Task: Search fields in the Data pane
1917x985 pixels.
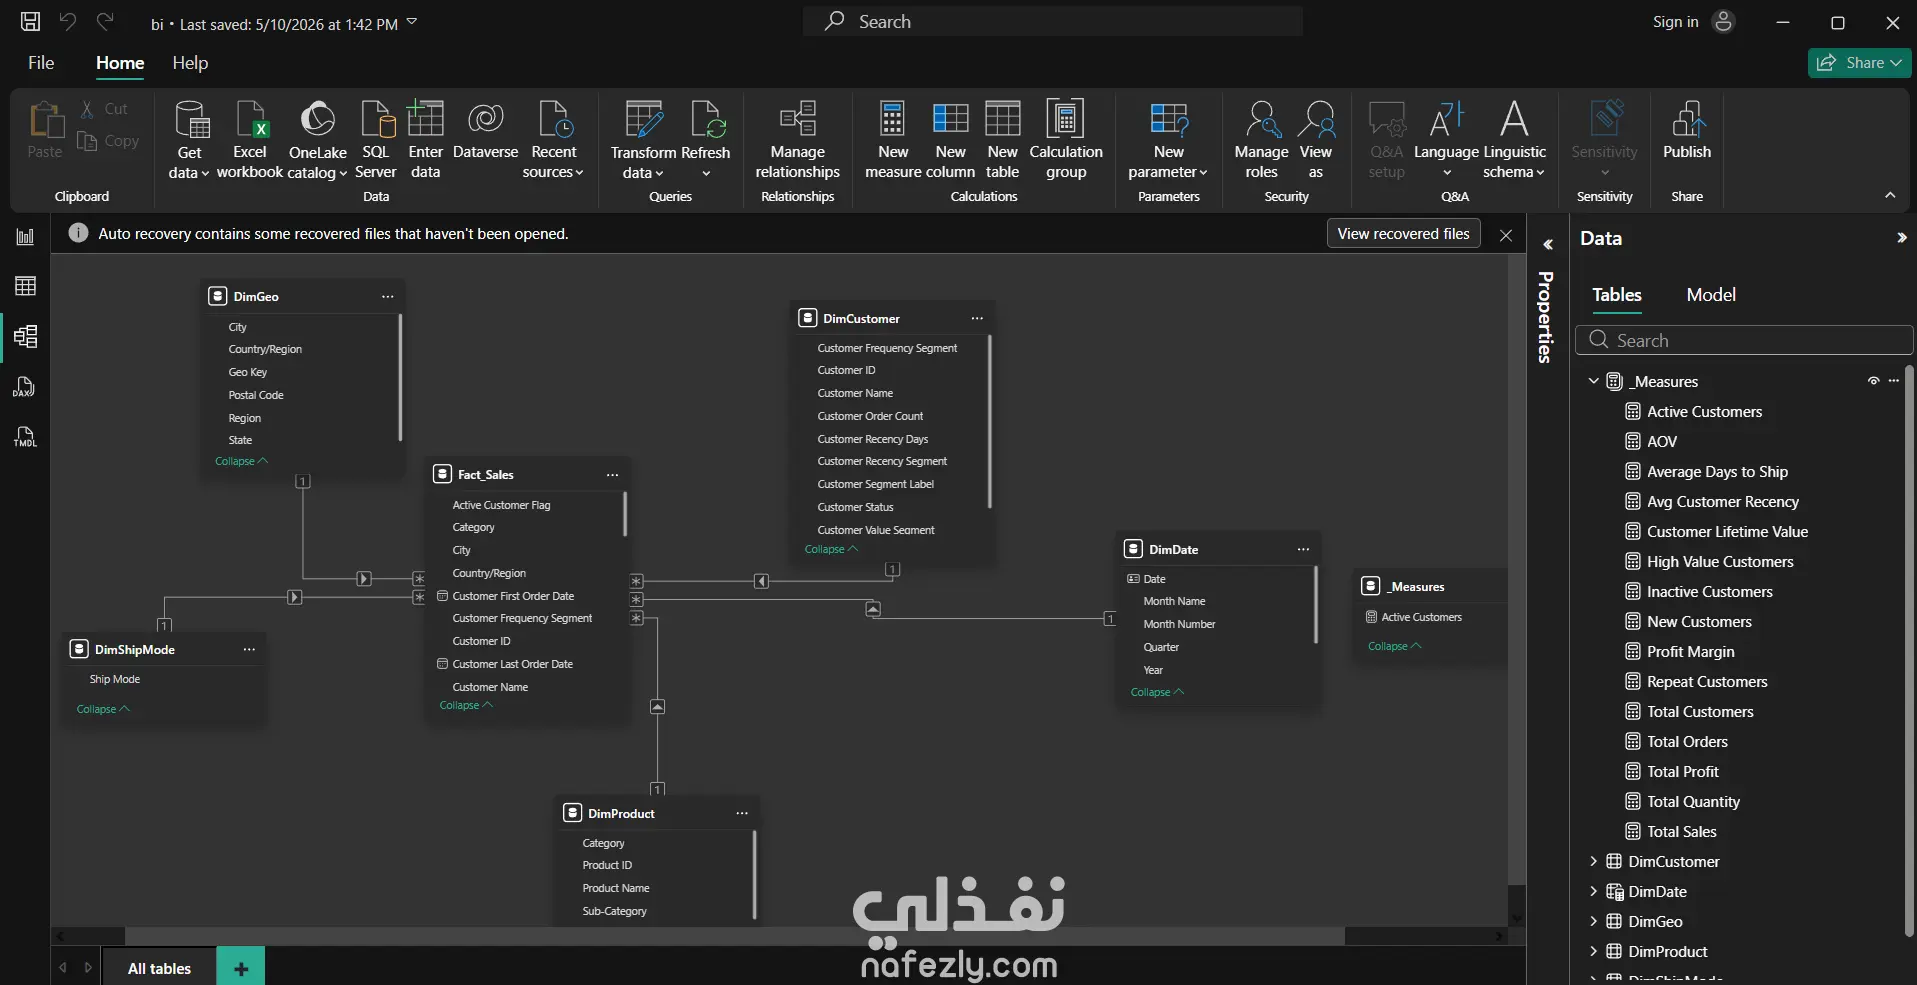Action: 1744,340
